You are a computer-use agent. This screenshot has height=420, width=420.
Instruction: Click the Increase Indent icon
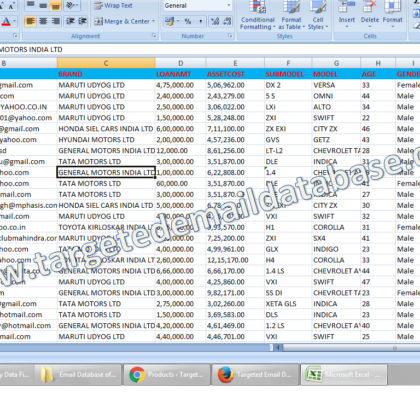(x=82, y=21)
